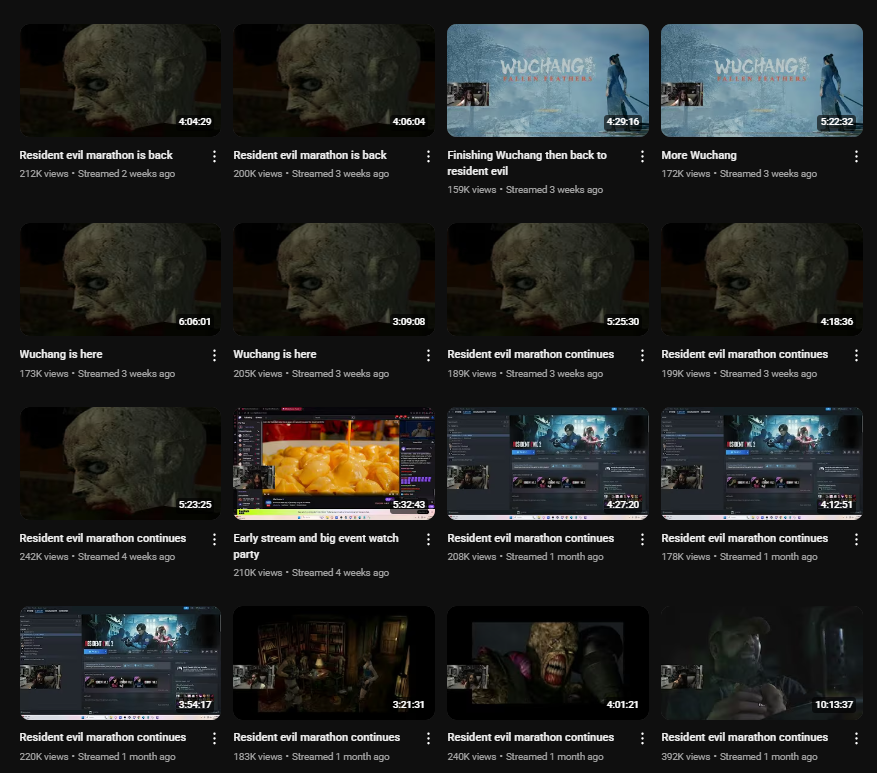Click the thumbnail showing 4:18:36 length
This screenshot has height=773, width=877.
[762, 280]
